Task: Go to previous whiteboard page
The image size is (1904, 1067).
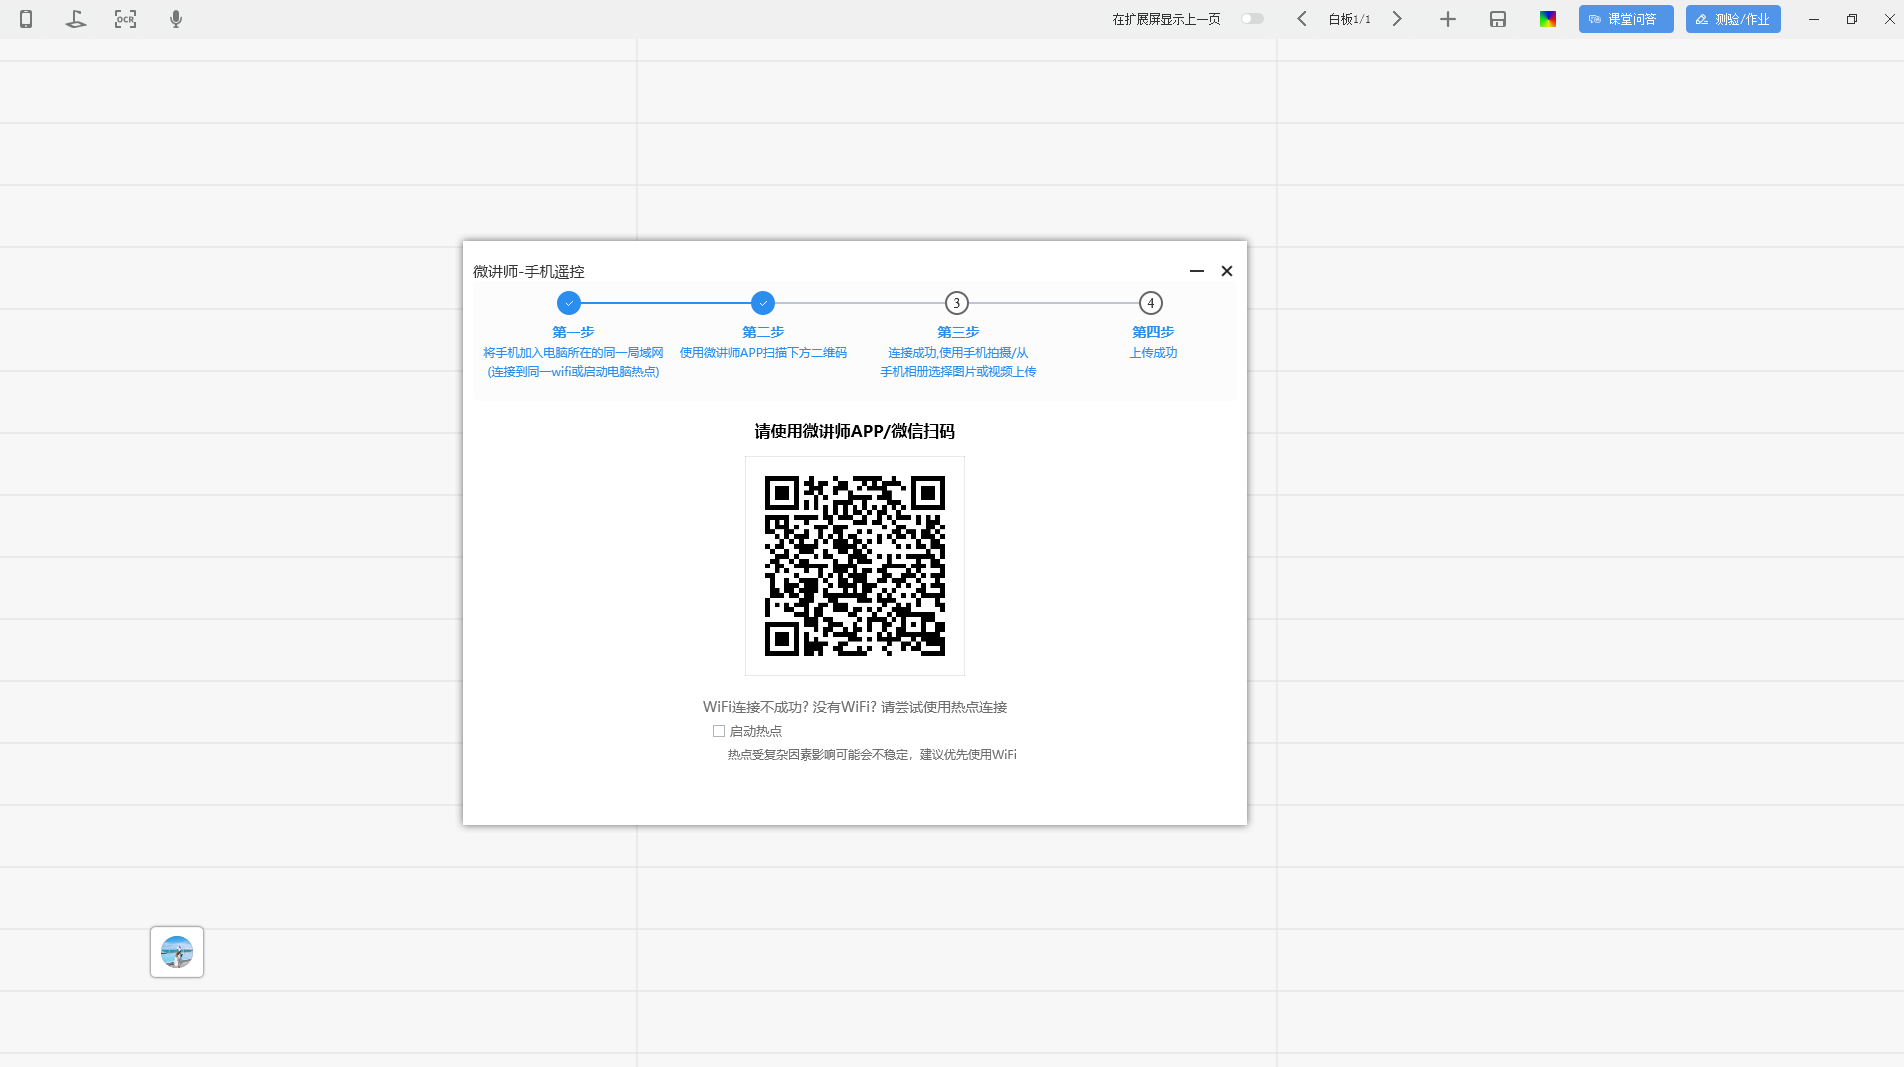Action: click(1302, 19)
